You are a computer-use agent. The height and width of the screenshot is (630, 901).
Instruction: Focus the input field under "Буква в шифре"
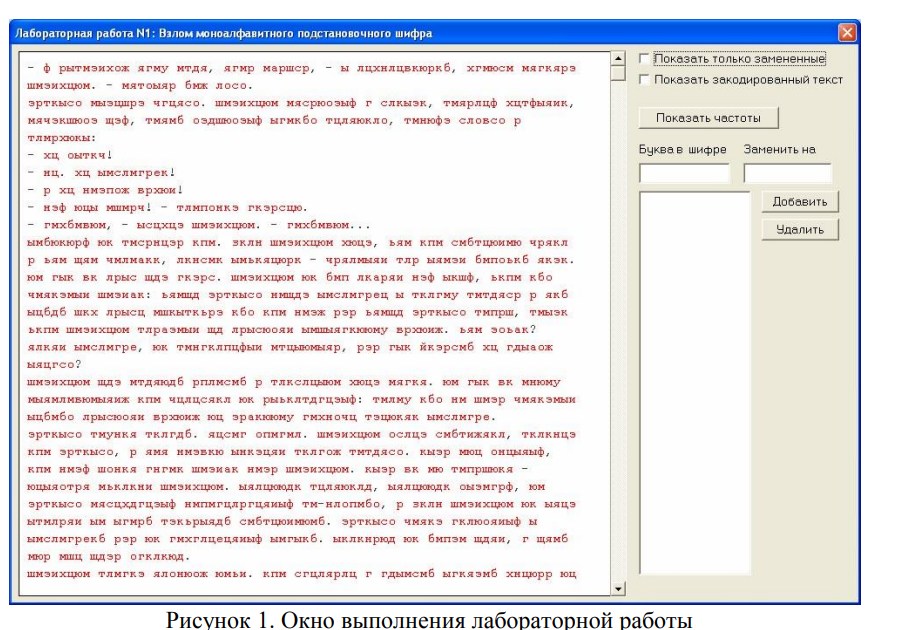tap(684, 173)
